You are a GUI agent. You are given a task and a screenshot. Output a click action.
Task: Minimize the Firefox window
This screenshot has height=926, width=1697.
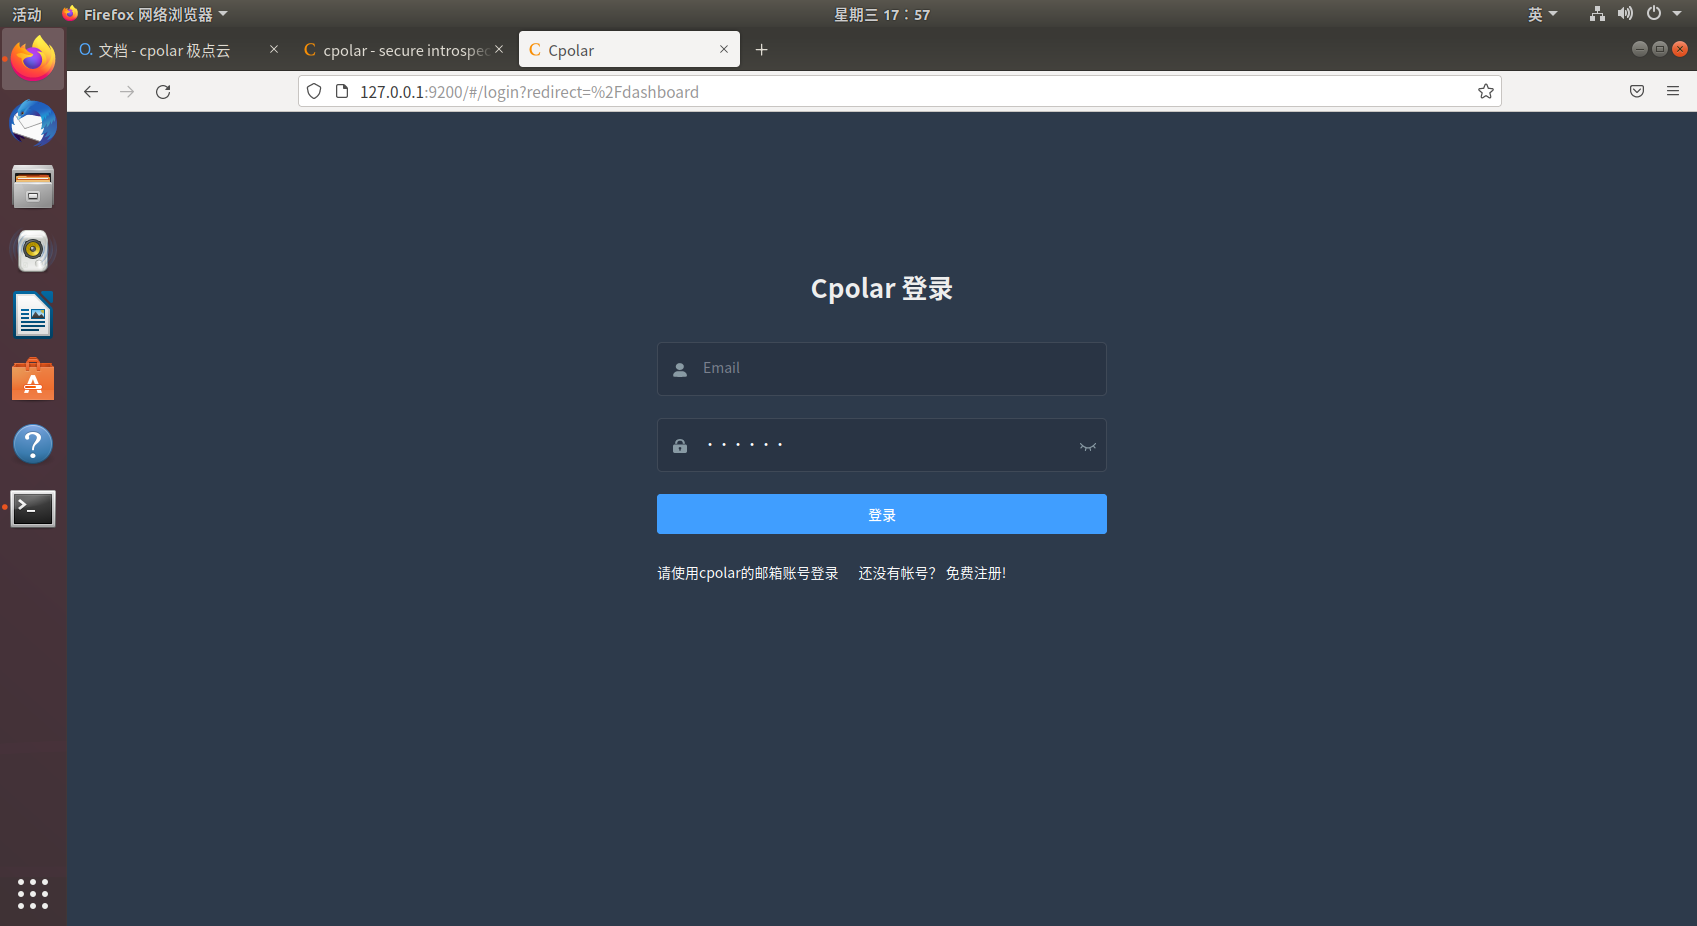point(1639,49)
